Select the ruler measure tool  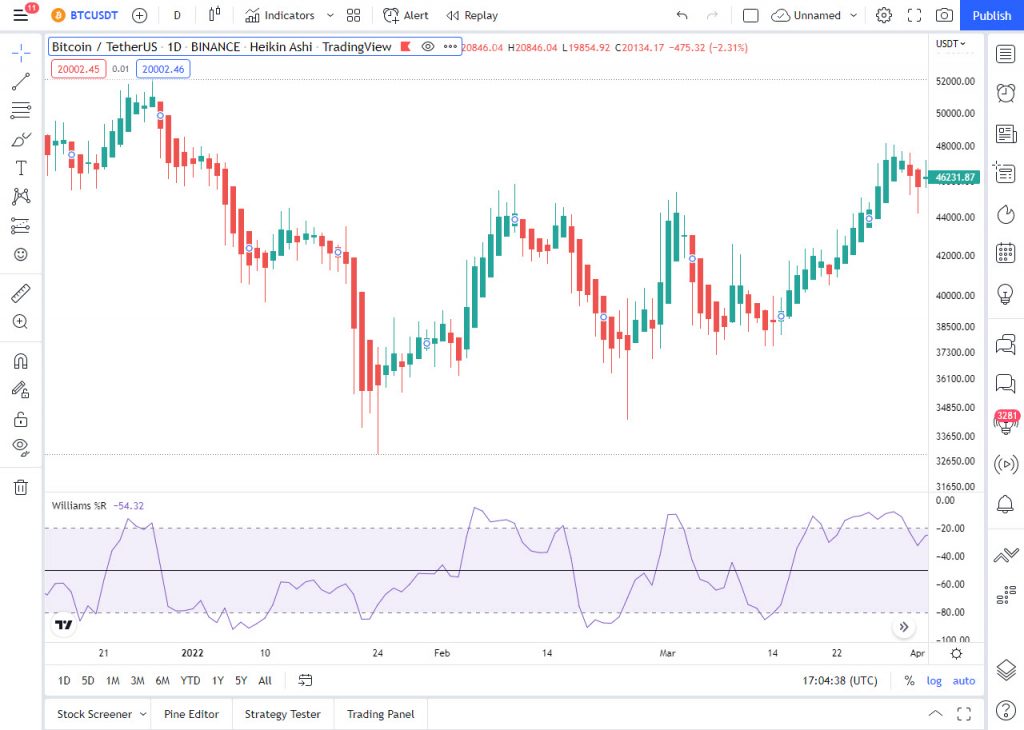pos(21,293)
